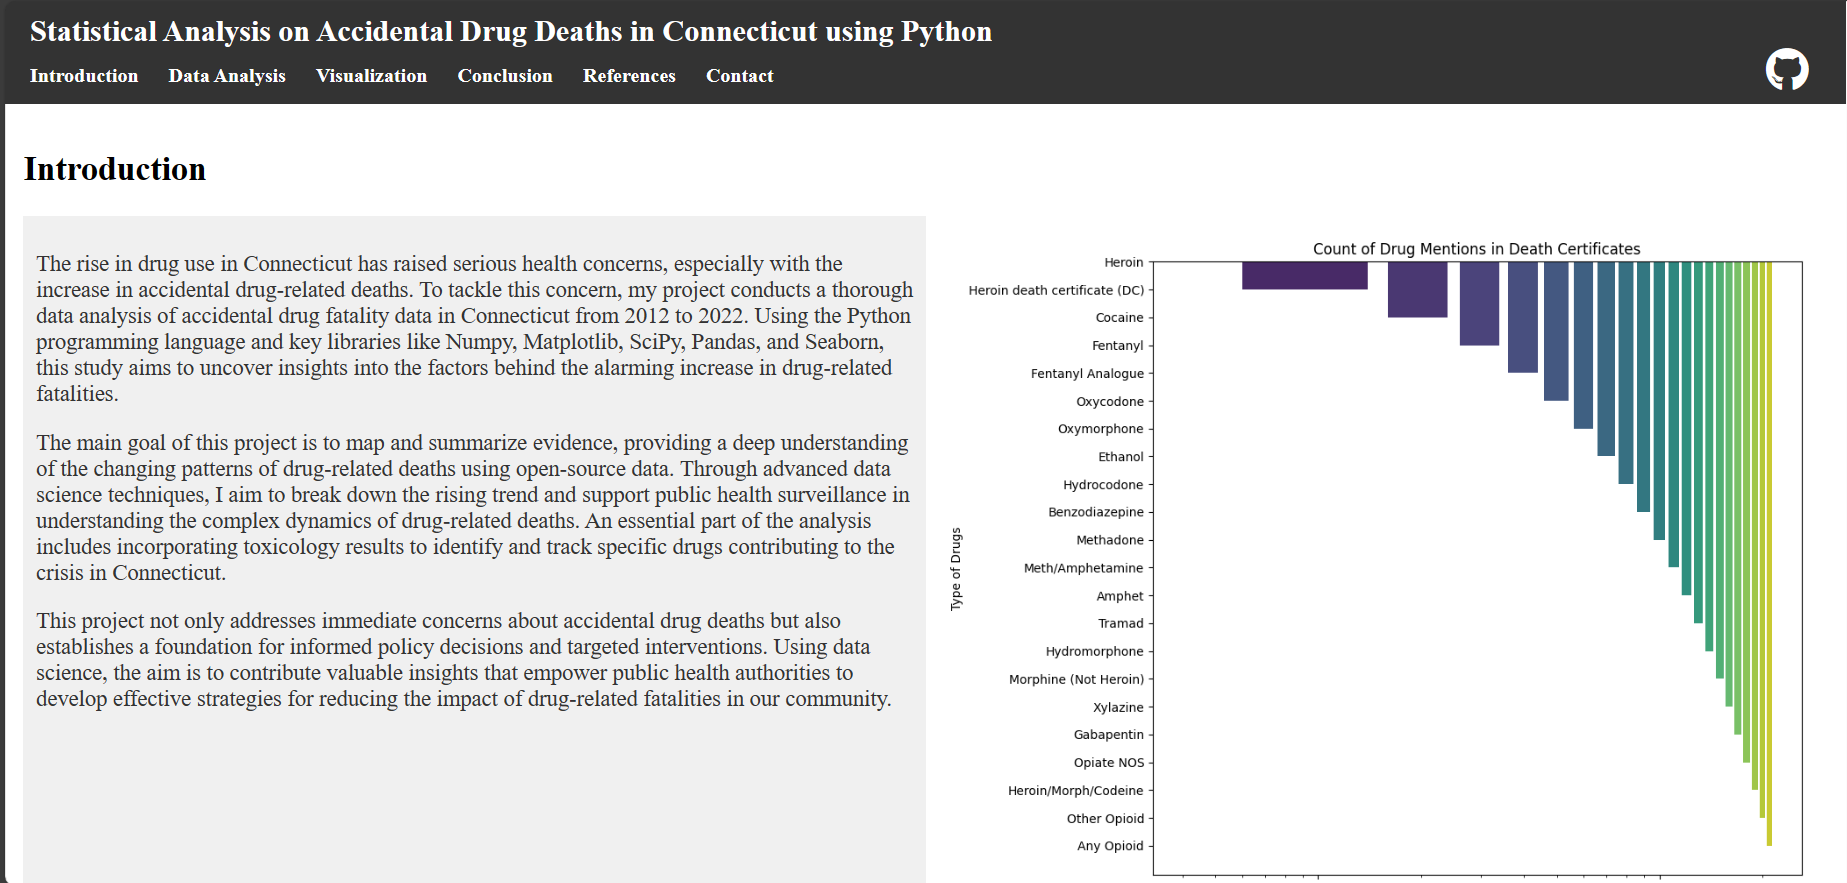
Task: Click the chart title text
Action: (1476, 249)
